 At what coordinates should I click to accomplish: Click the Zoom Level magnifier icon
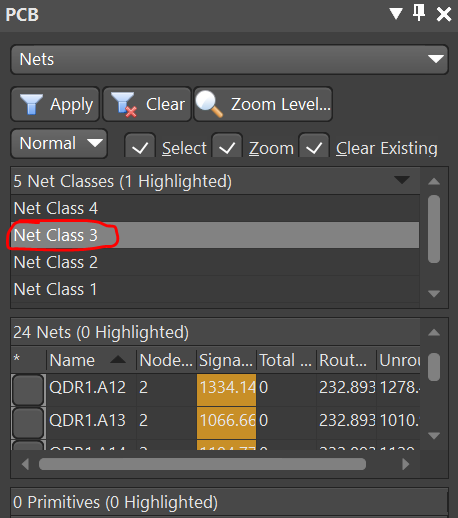pos(209,104)
